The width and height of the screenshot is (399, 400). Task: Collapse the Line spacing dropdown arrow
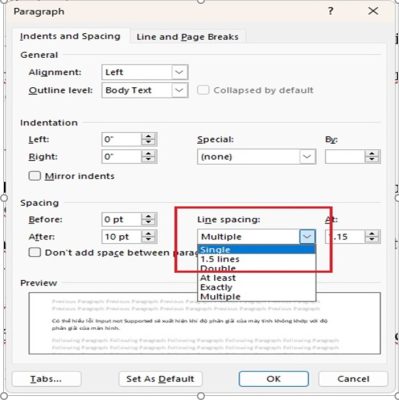click(x=307, y=237)
